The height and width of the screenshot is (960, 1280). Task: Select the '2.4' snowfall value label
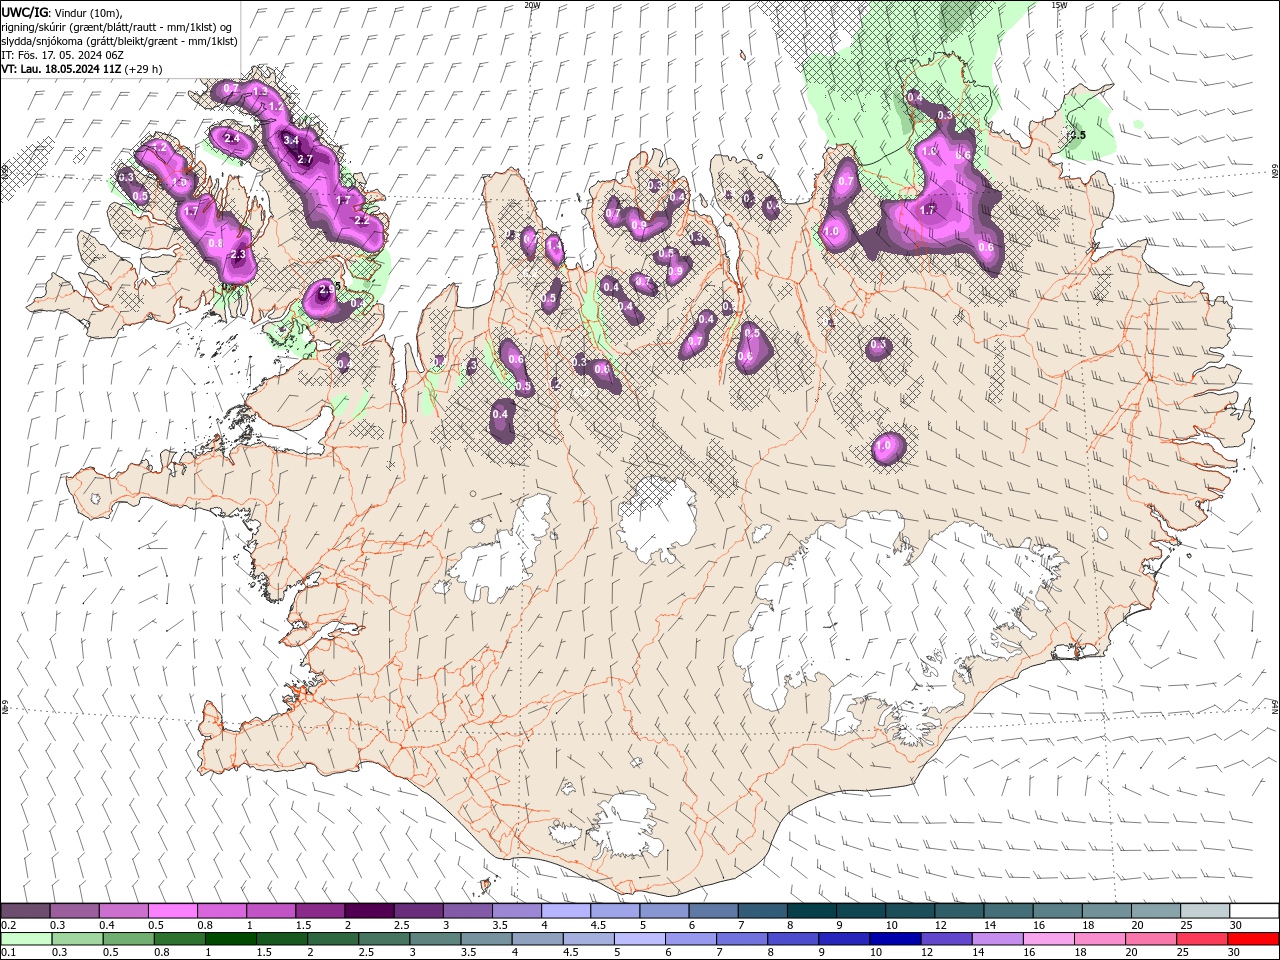pyautogui.click(x=231, y=139)
